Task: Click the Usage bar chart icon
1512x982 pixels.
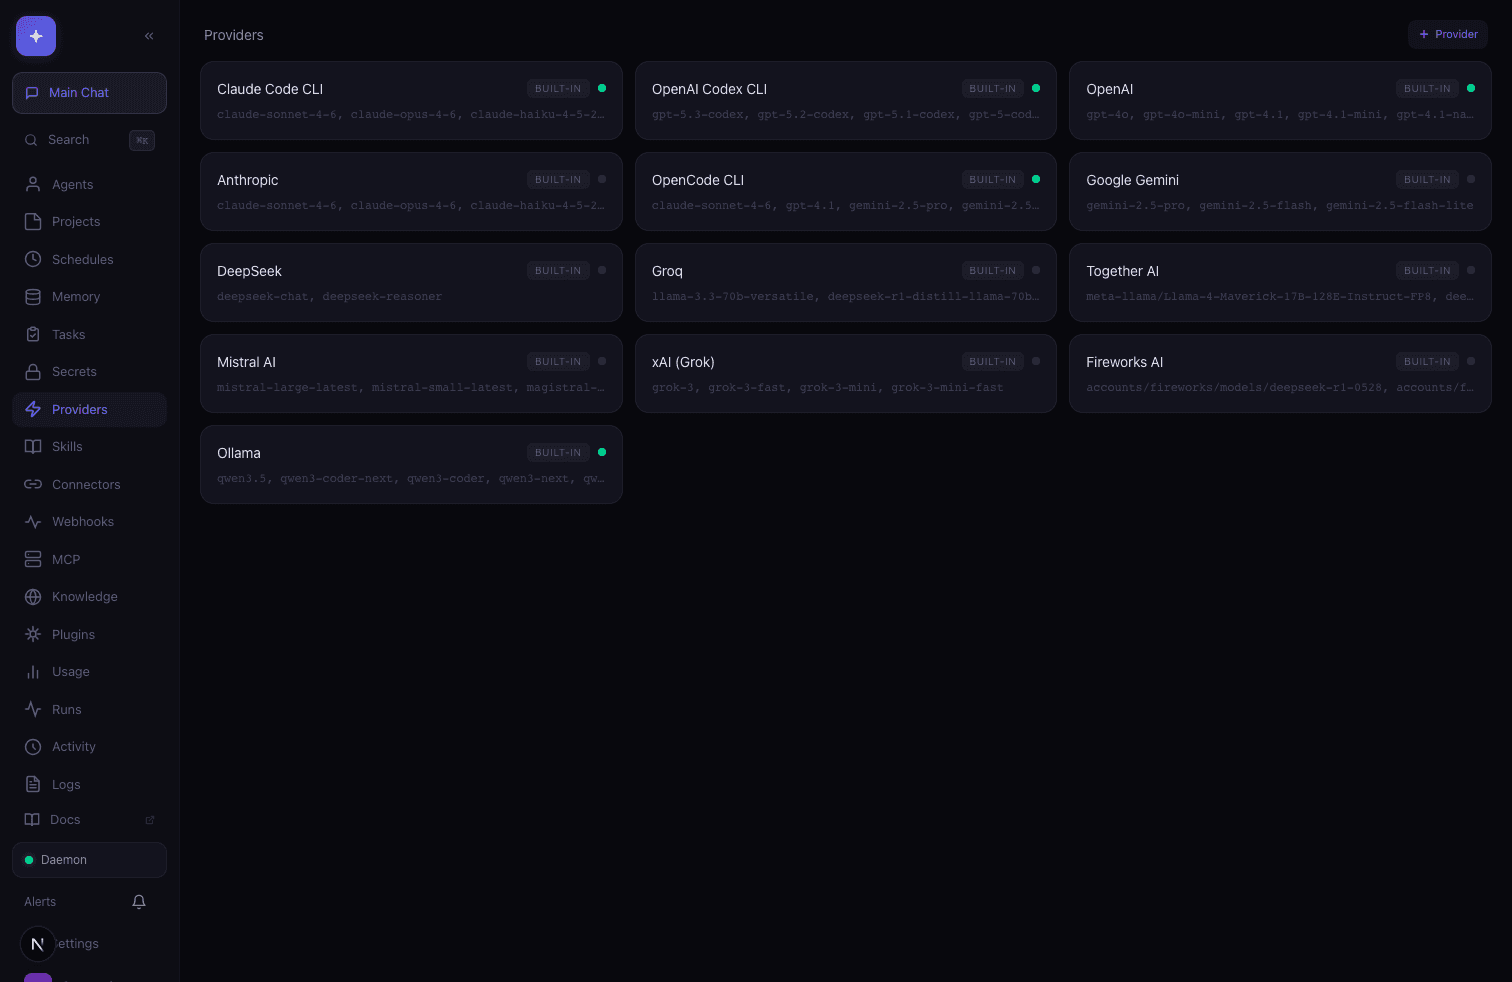Action: coord(33,672)
